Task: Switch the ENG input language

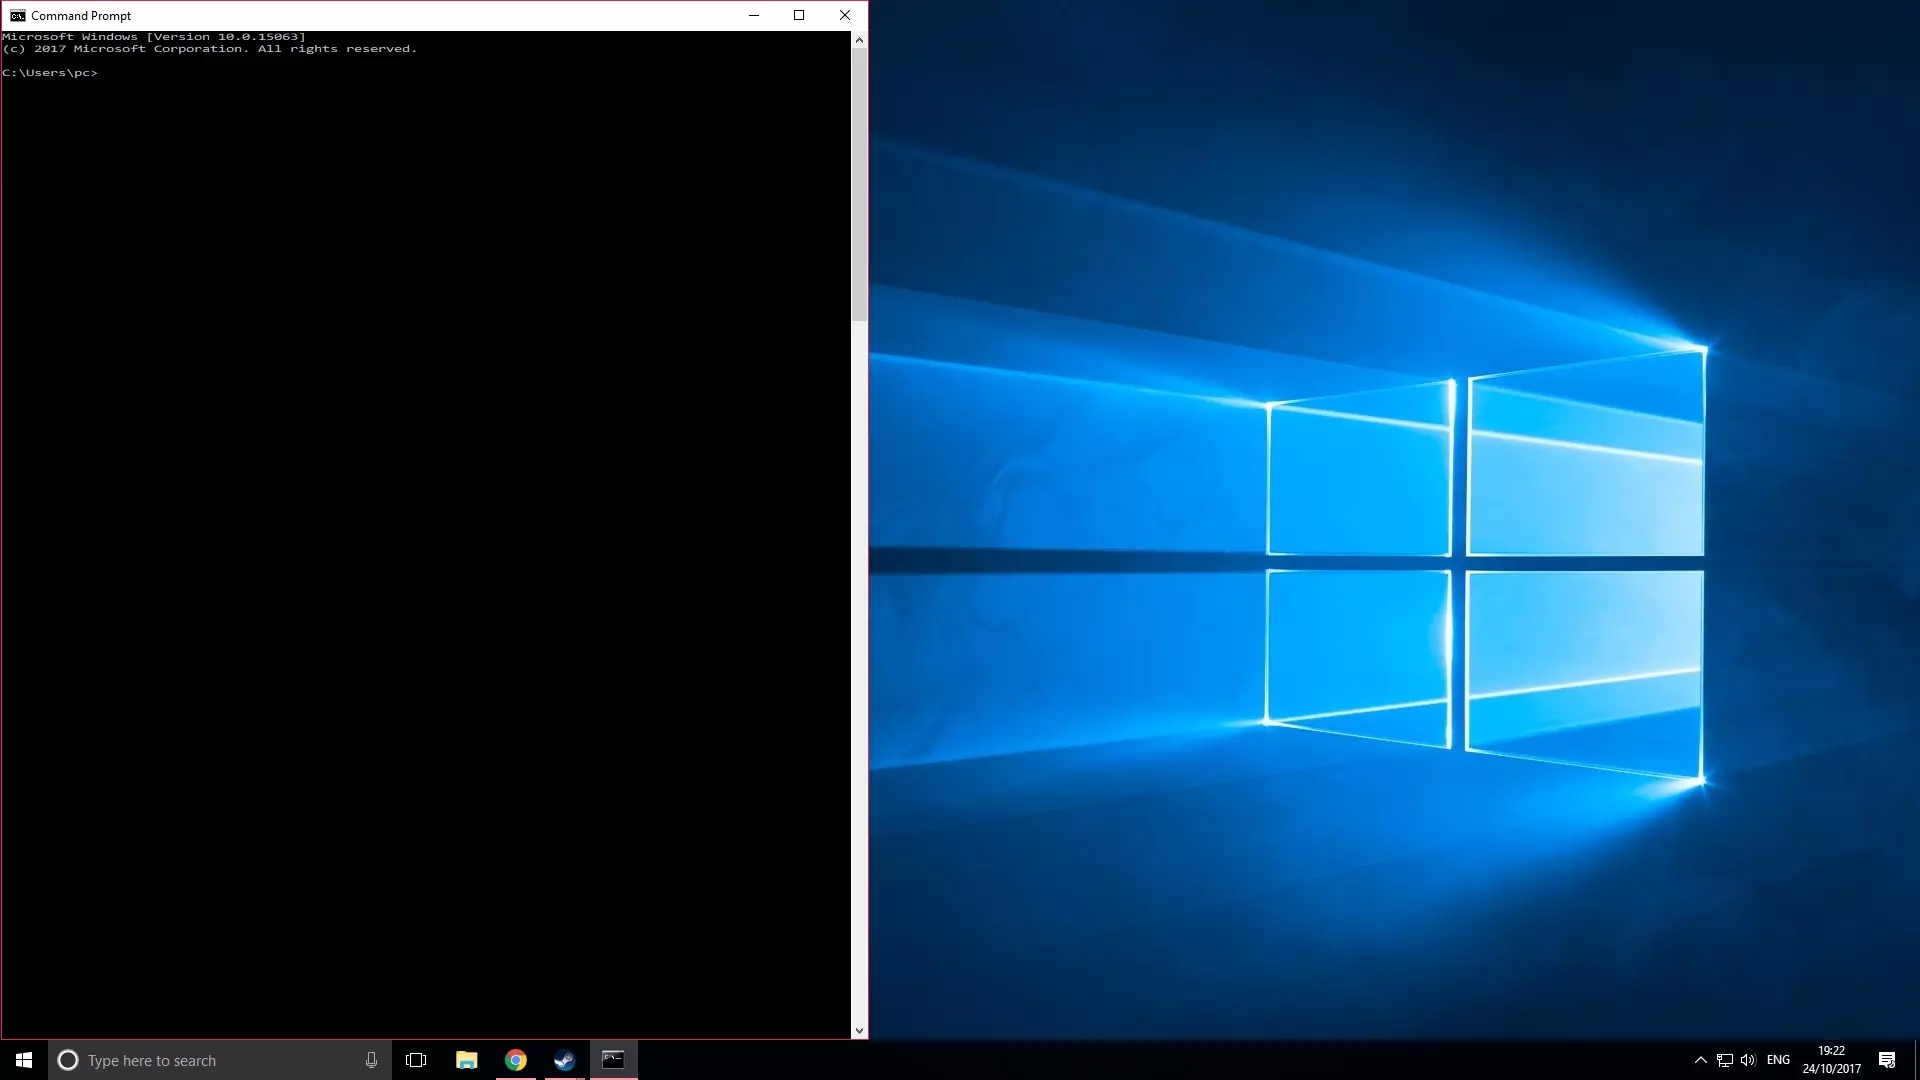Action: tap(1778, 1060)
